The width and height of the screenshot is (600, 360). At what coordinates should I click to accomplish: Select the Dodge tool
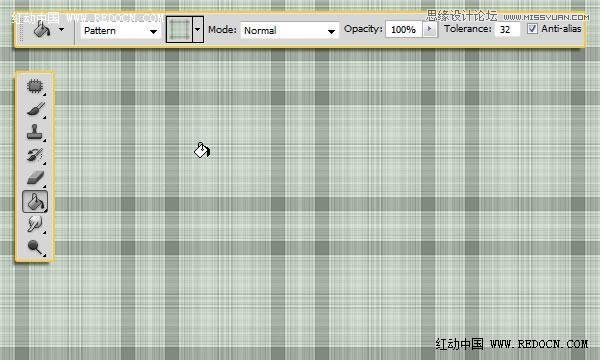[35, 247]
